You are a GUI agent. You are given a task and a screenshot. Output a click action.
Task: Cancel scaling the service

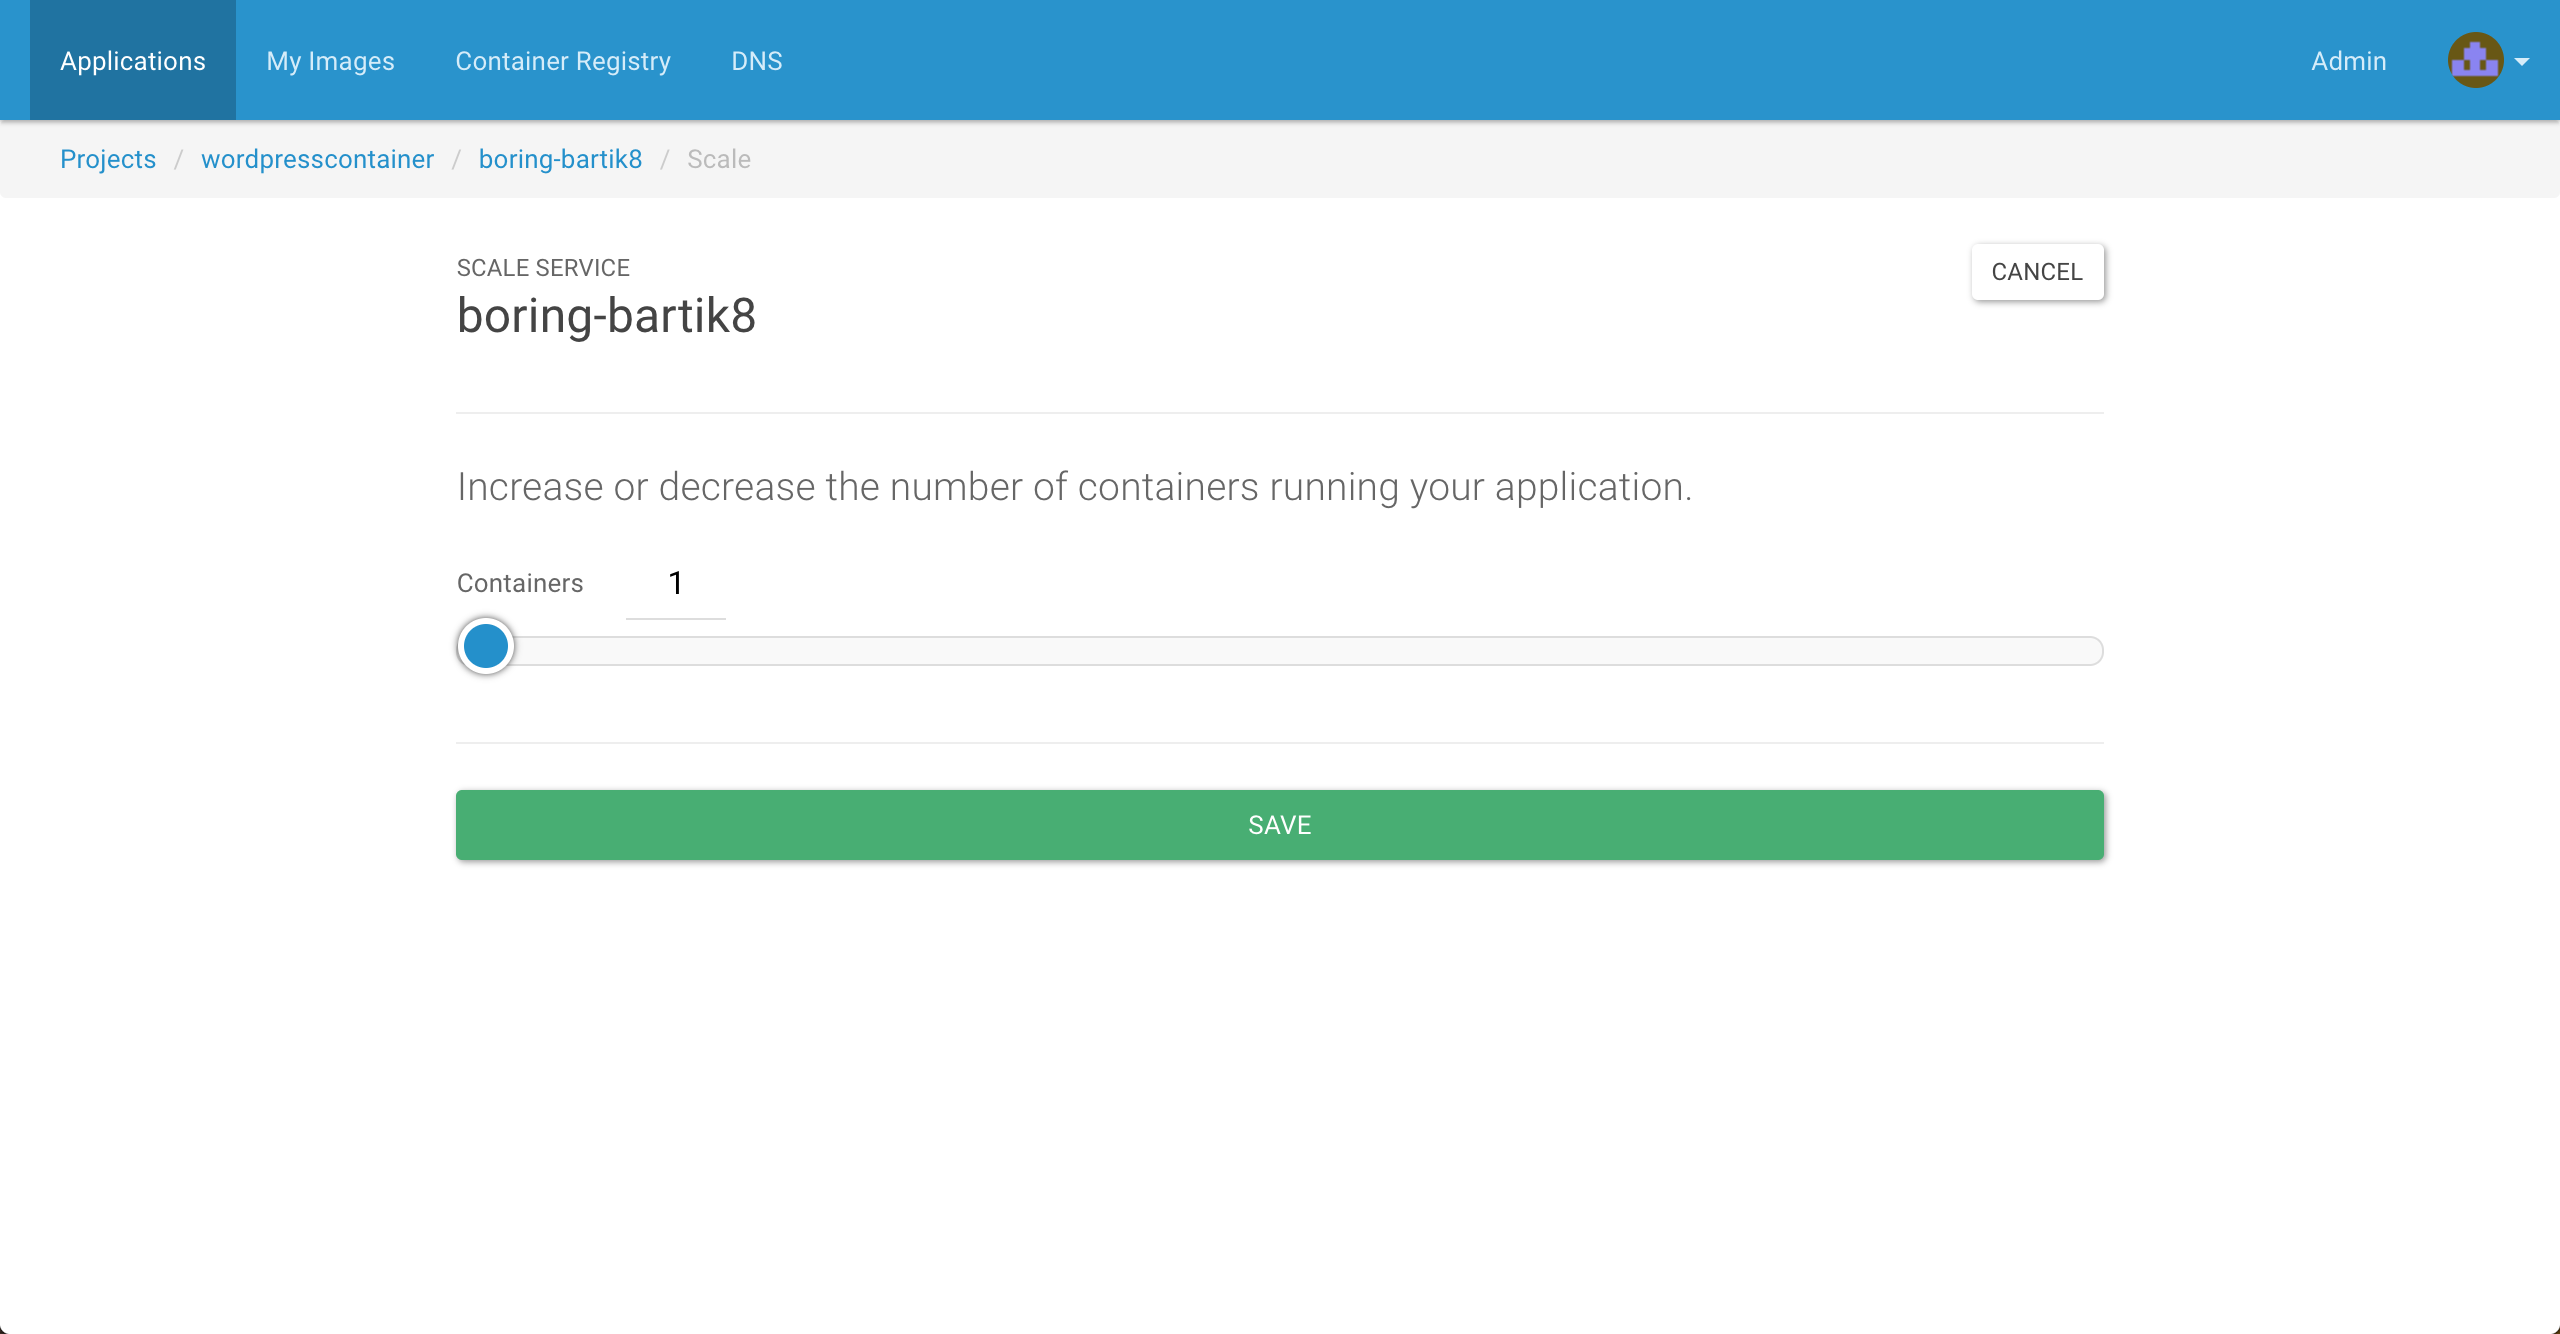pyautogui.click(x=2037, y=272)
